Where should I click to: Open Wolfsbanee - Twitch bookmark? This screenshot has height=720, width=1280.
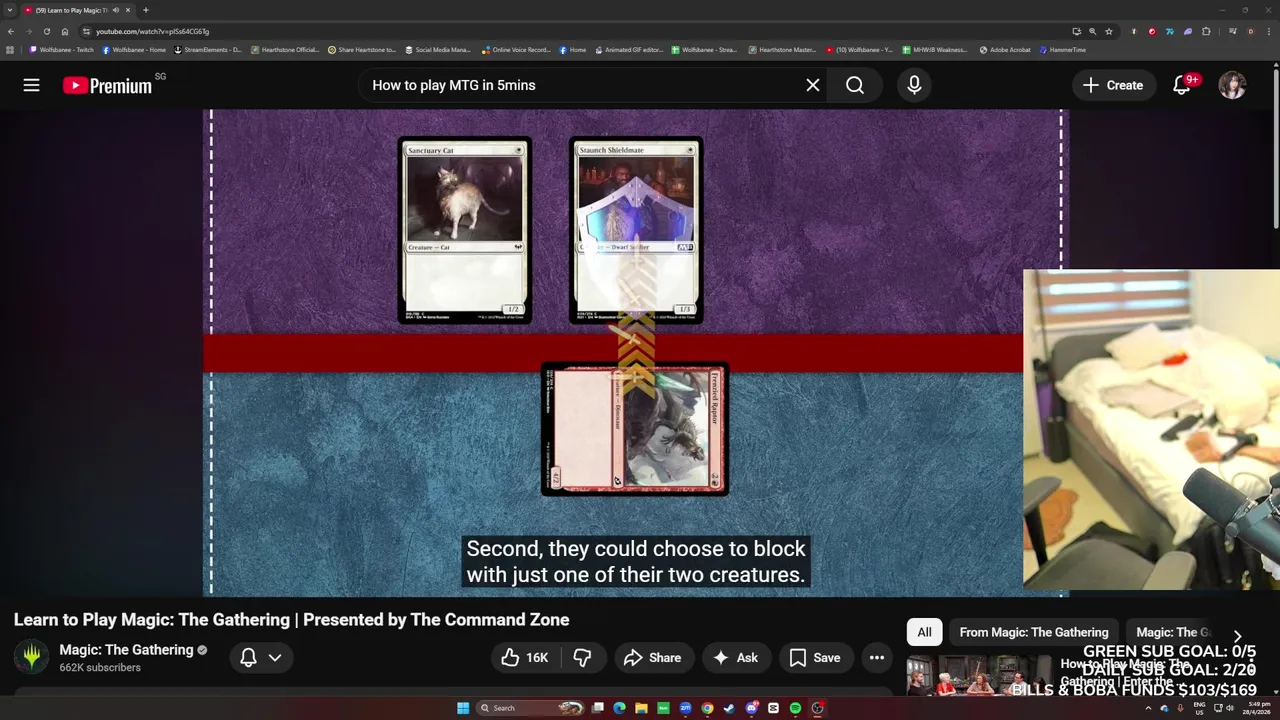click(62, 49)
